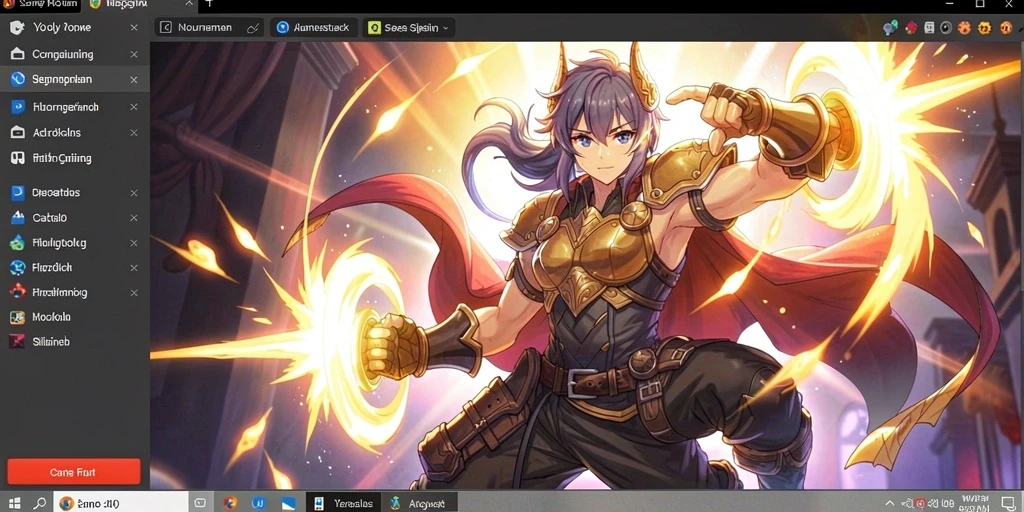Close the "Hromgeranch" sidebar entry
Image resolution: width=1024 pixels, height=512 pixels.
(134, 106)
